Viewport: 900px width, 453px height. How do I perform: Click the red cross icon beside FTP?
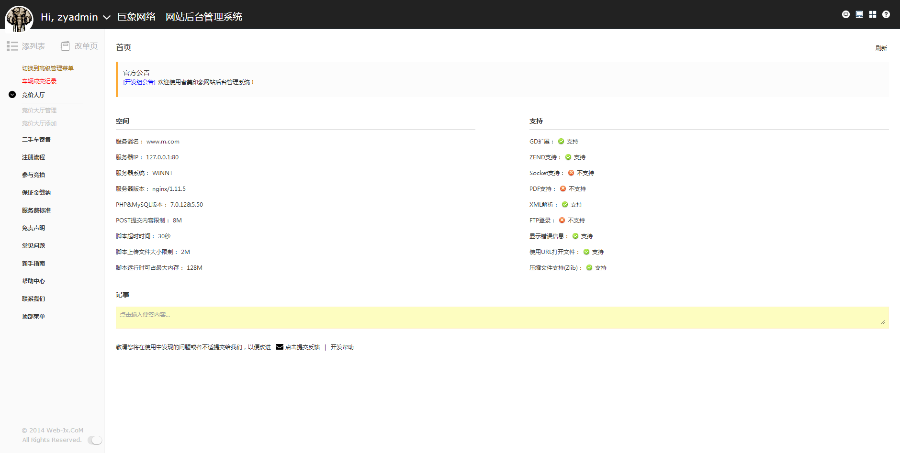[x=562, y=220]
